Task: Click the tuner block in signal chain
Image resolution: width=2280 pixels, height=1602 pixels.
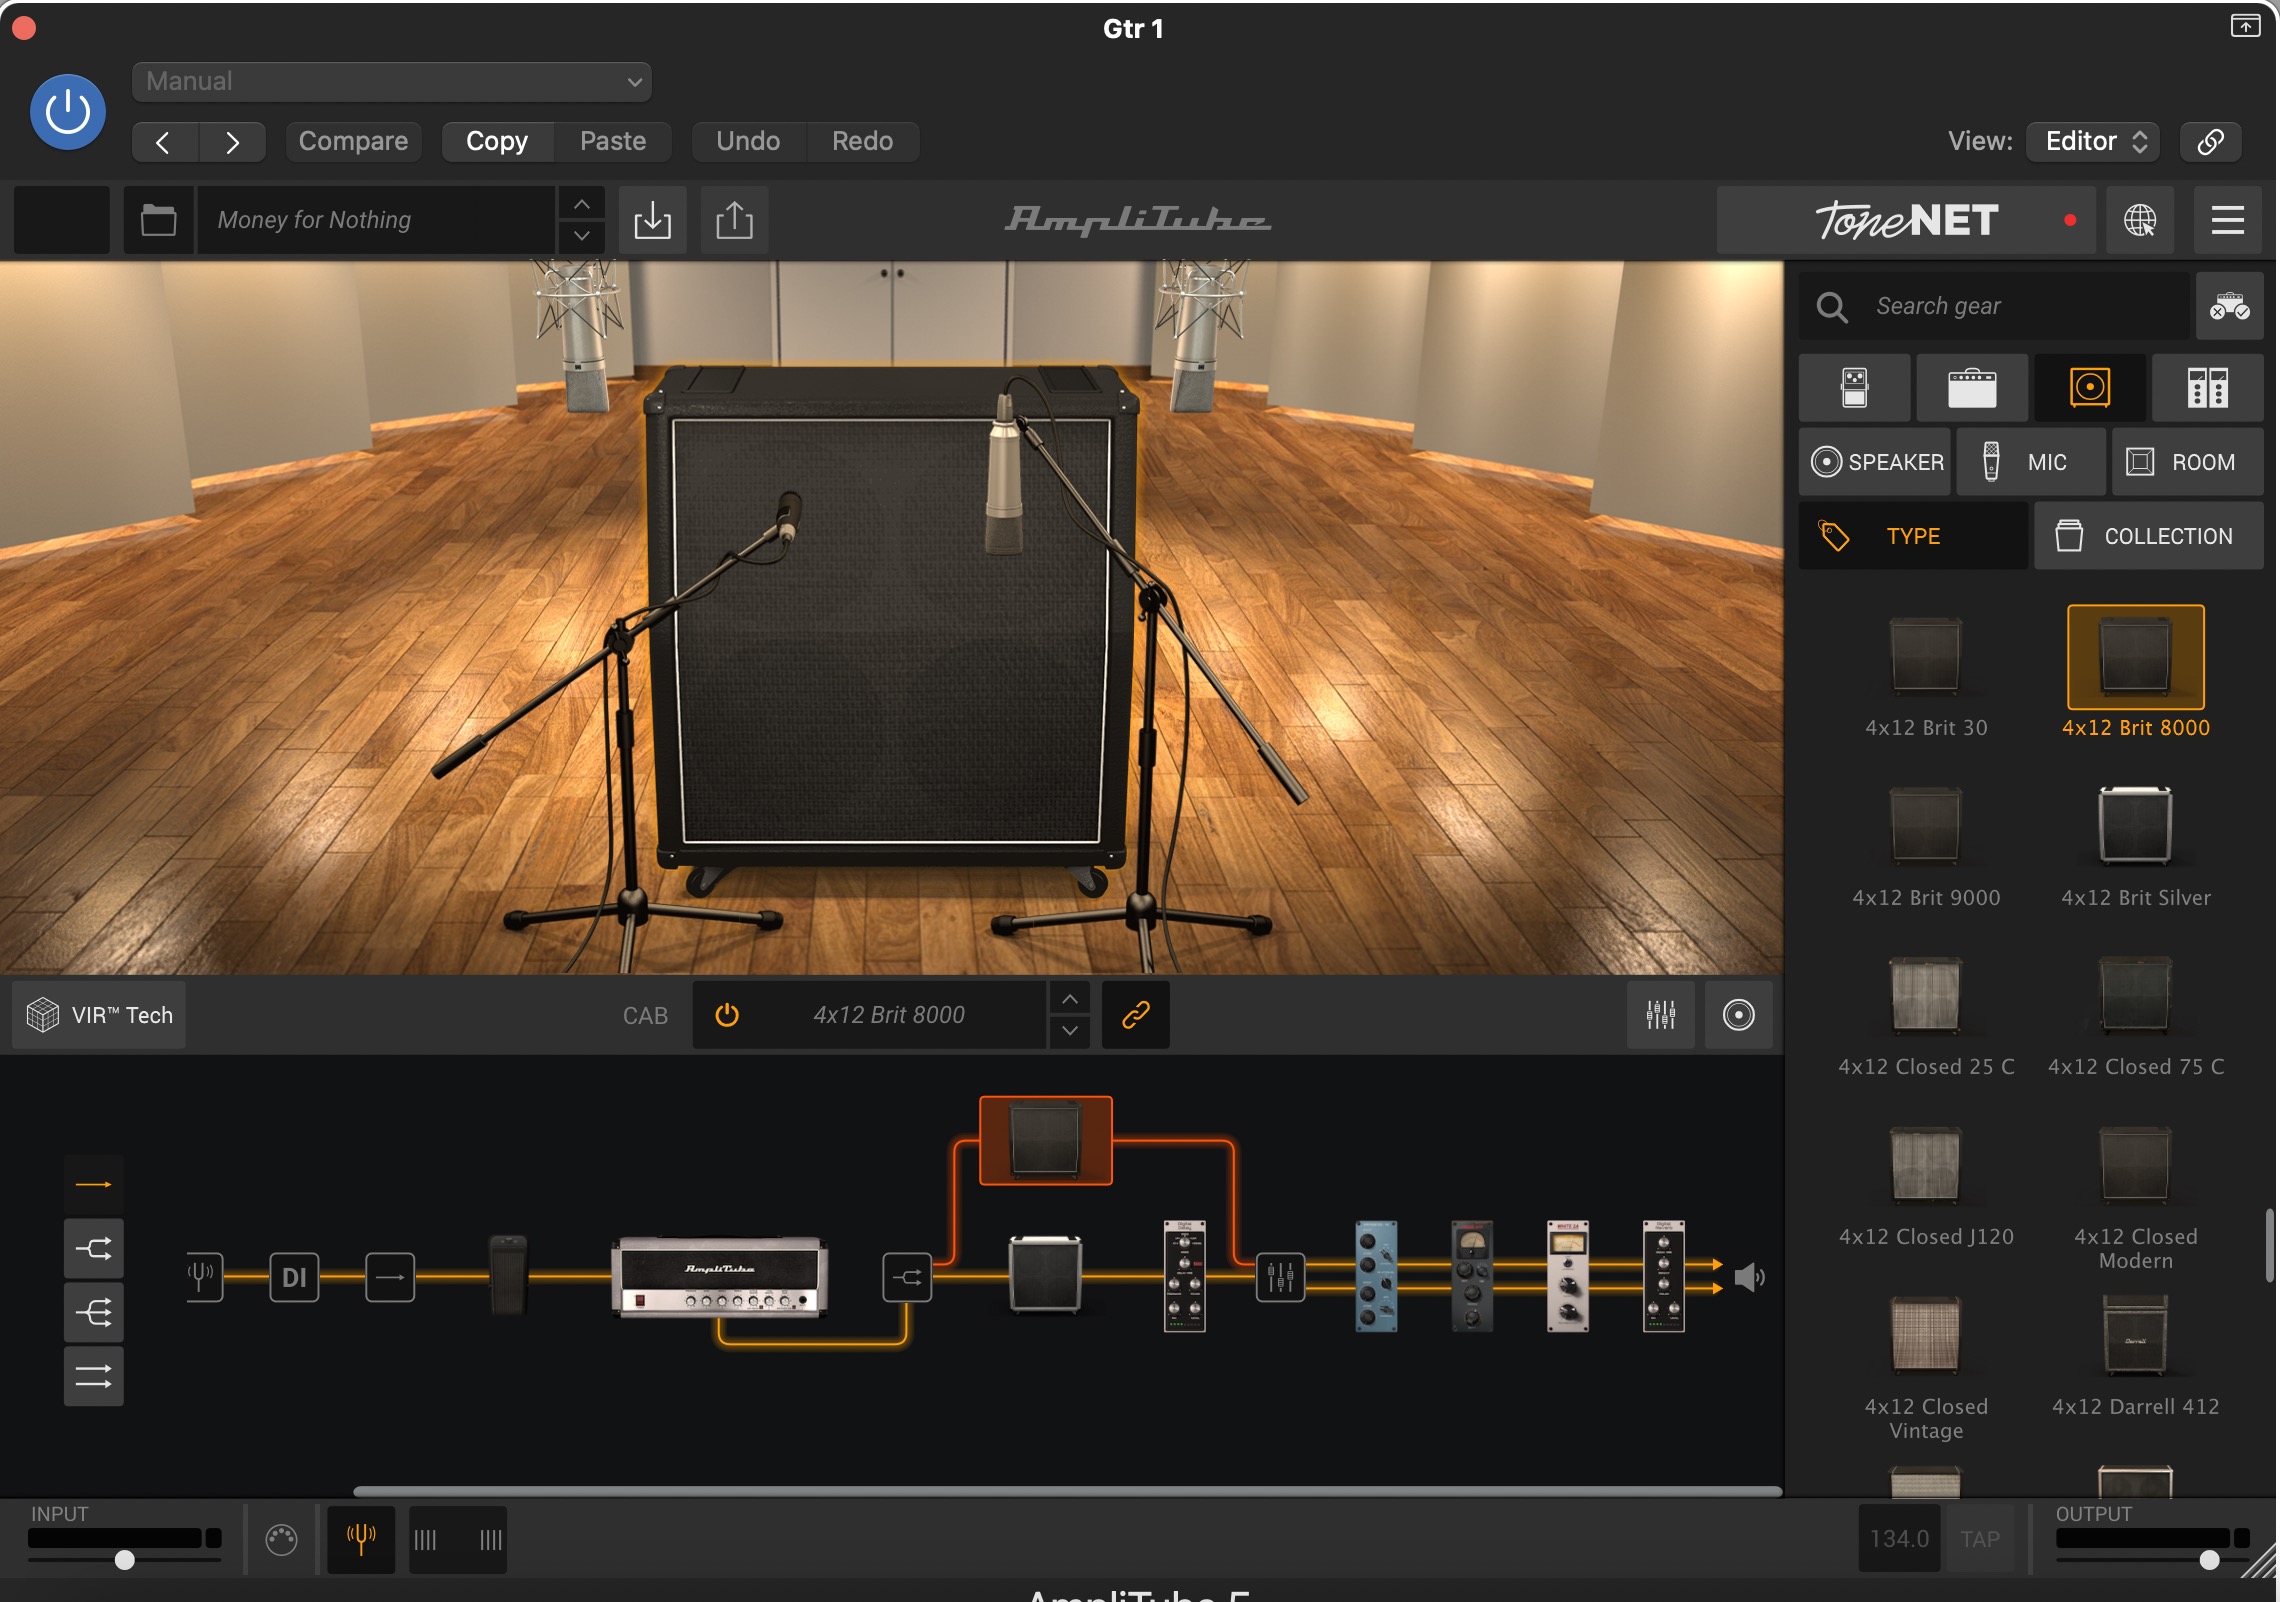Action: pos(203,1277)
